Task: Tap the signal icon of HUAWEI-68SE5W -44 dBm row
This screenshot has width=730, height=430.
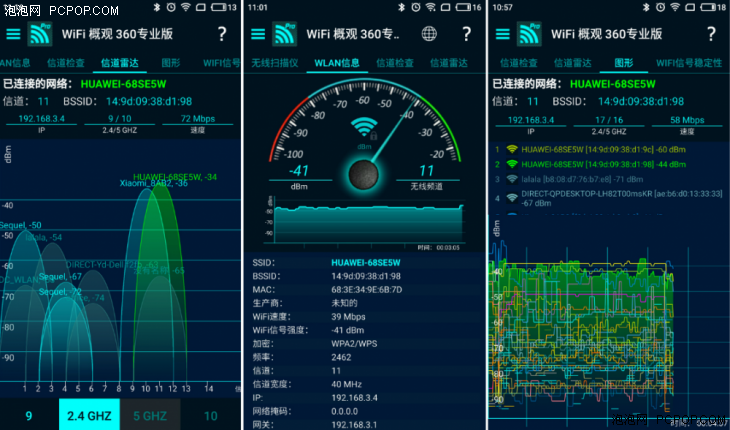Action: click(x=512, y=164)
